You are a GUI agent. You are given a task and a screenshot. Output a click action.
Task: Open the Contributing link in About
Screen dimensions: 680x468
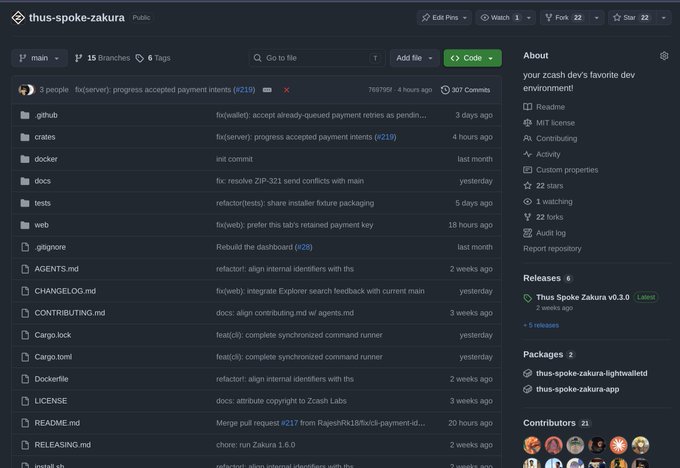click(x=556, y=139)
